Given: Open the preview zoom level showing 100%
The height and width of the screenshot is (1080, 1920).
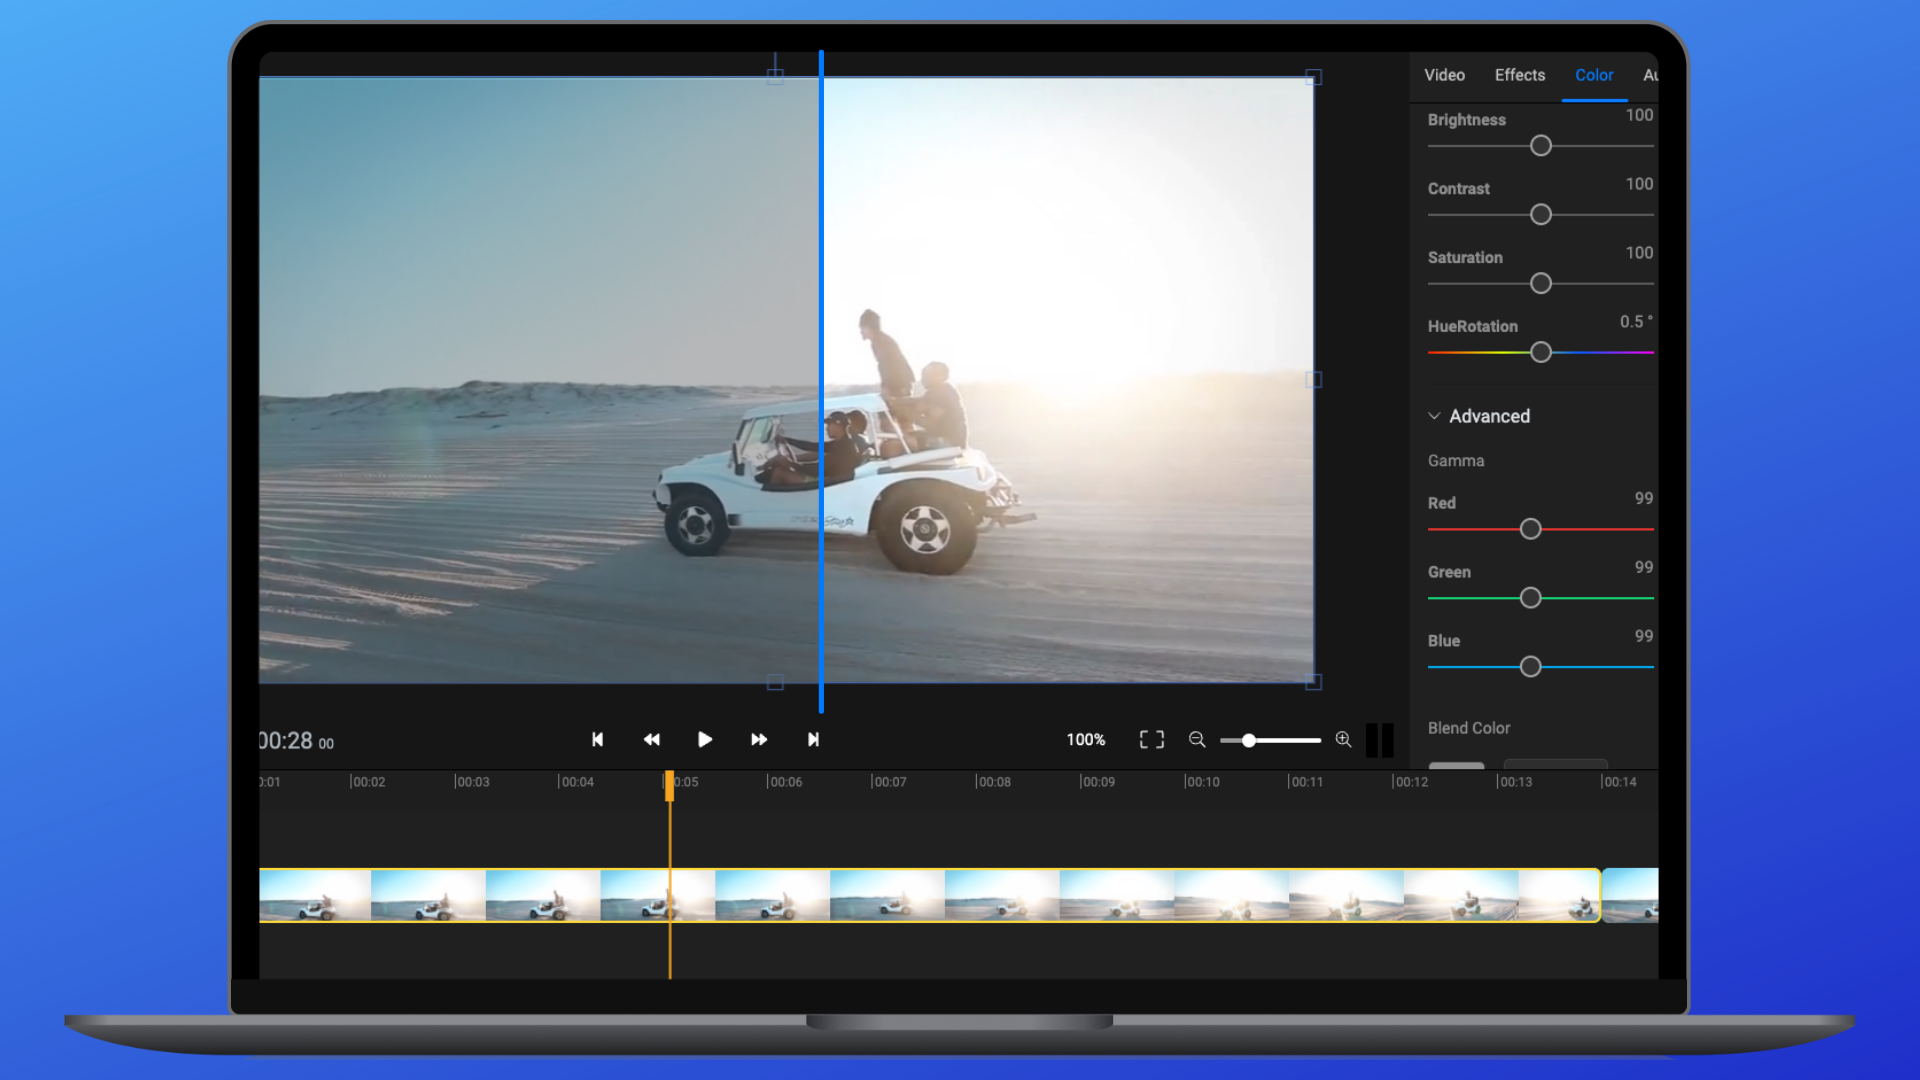Looking at the screenshot, I should point(1085,740).
